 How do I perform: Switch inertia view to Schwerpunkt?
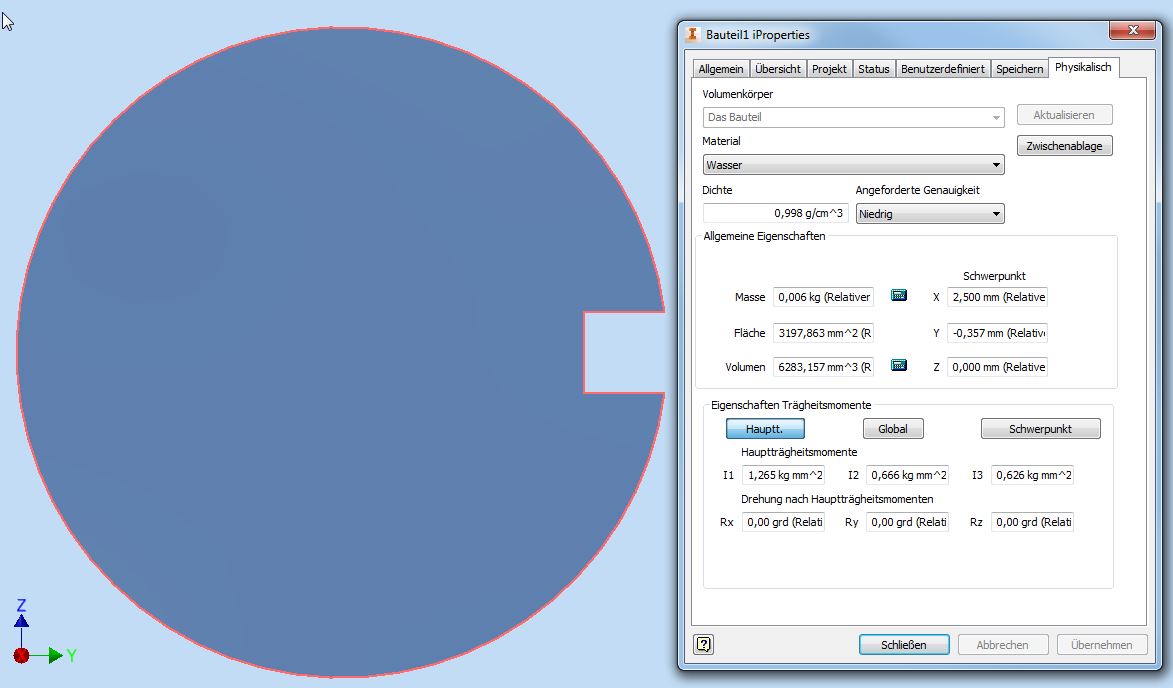(x=1040, y=429)
